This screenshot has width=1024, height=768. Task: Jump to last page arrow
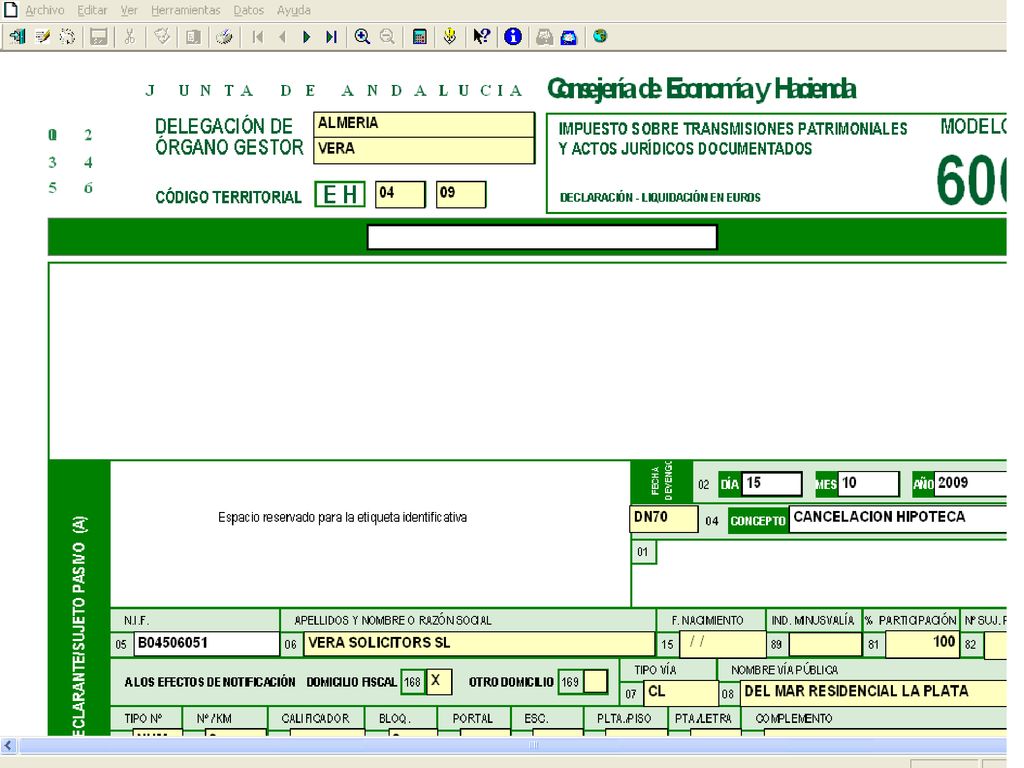pyautogui.click(x=331, y=37)
